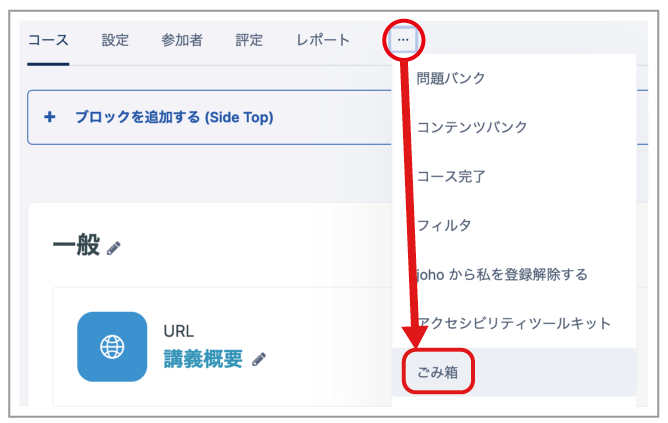The height and width of the screenshot is (423, 668).
Task: Open アクセシビリティツールキット entry
Action: pos(514,323)
